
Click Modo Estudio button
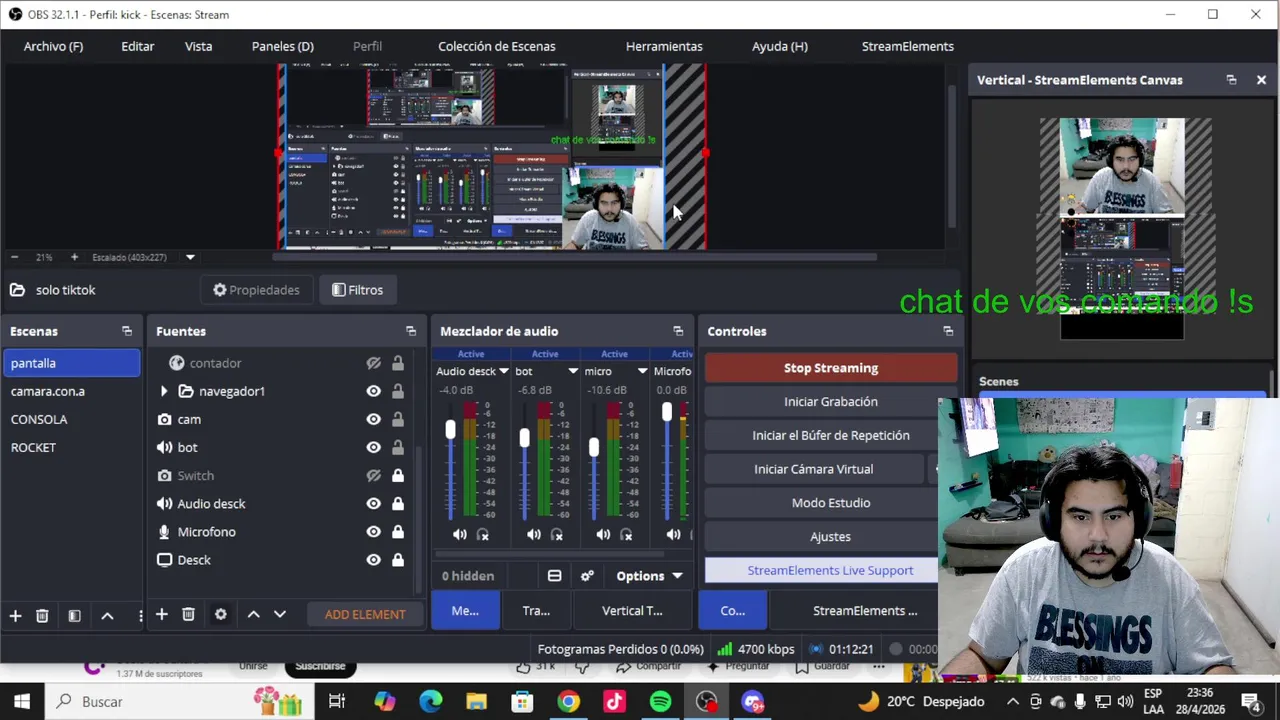831,503
